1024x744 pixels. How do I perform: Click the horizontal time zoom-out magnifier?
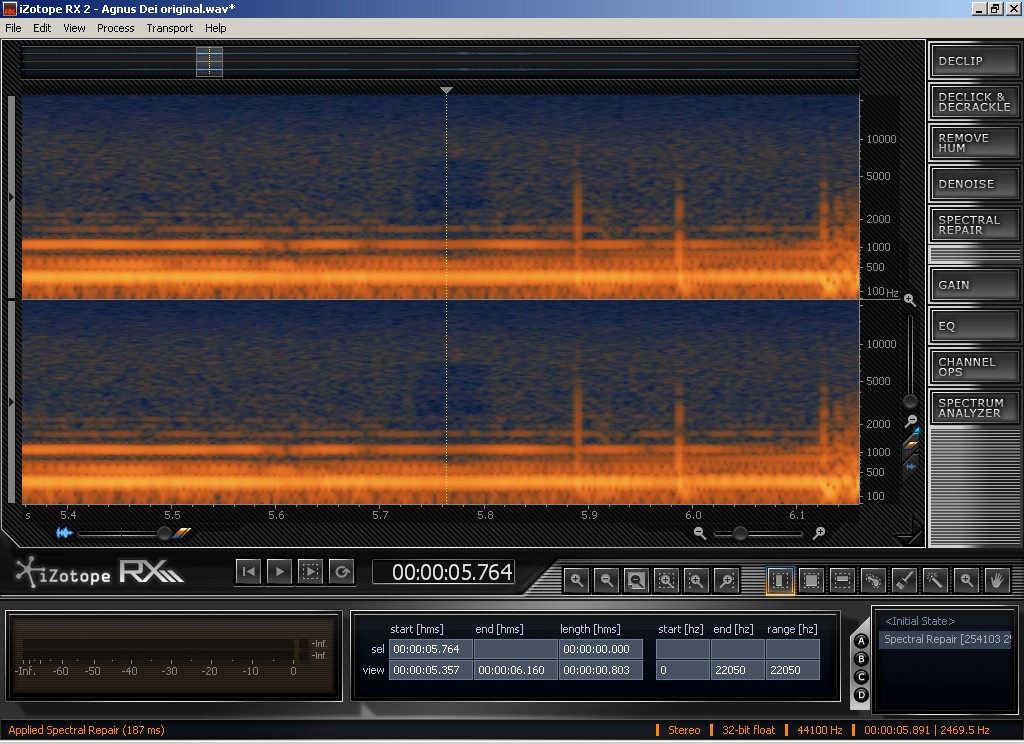[699, 533]
